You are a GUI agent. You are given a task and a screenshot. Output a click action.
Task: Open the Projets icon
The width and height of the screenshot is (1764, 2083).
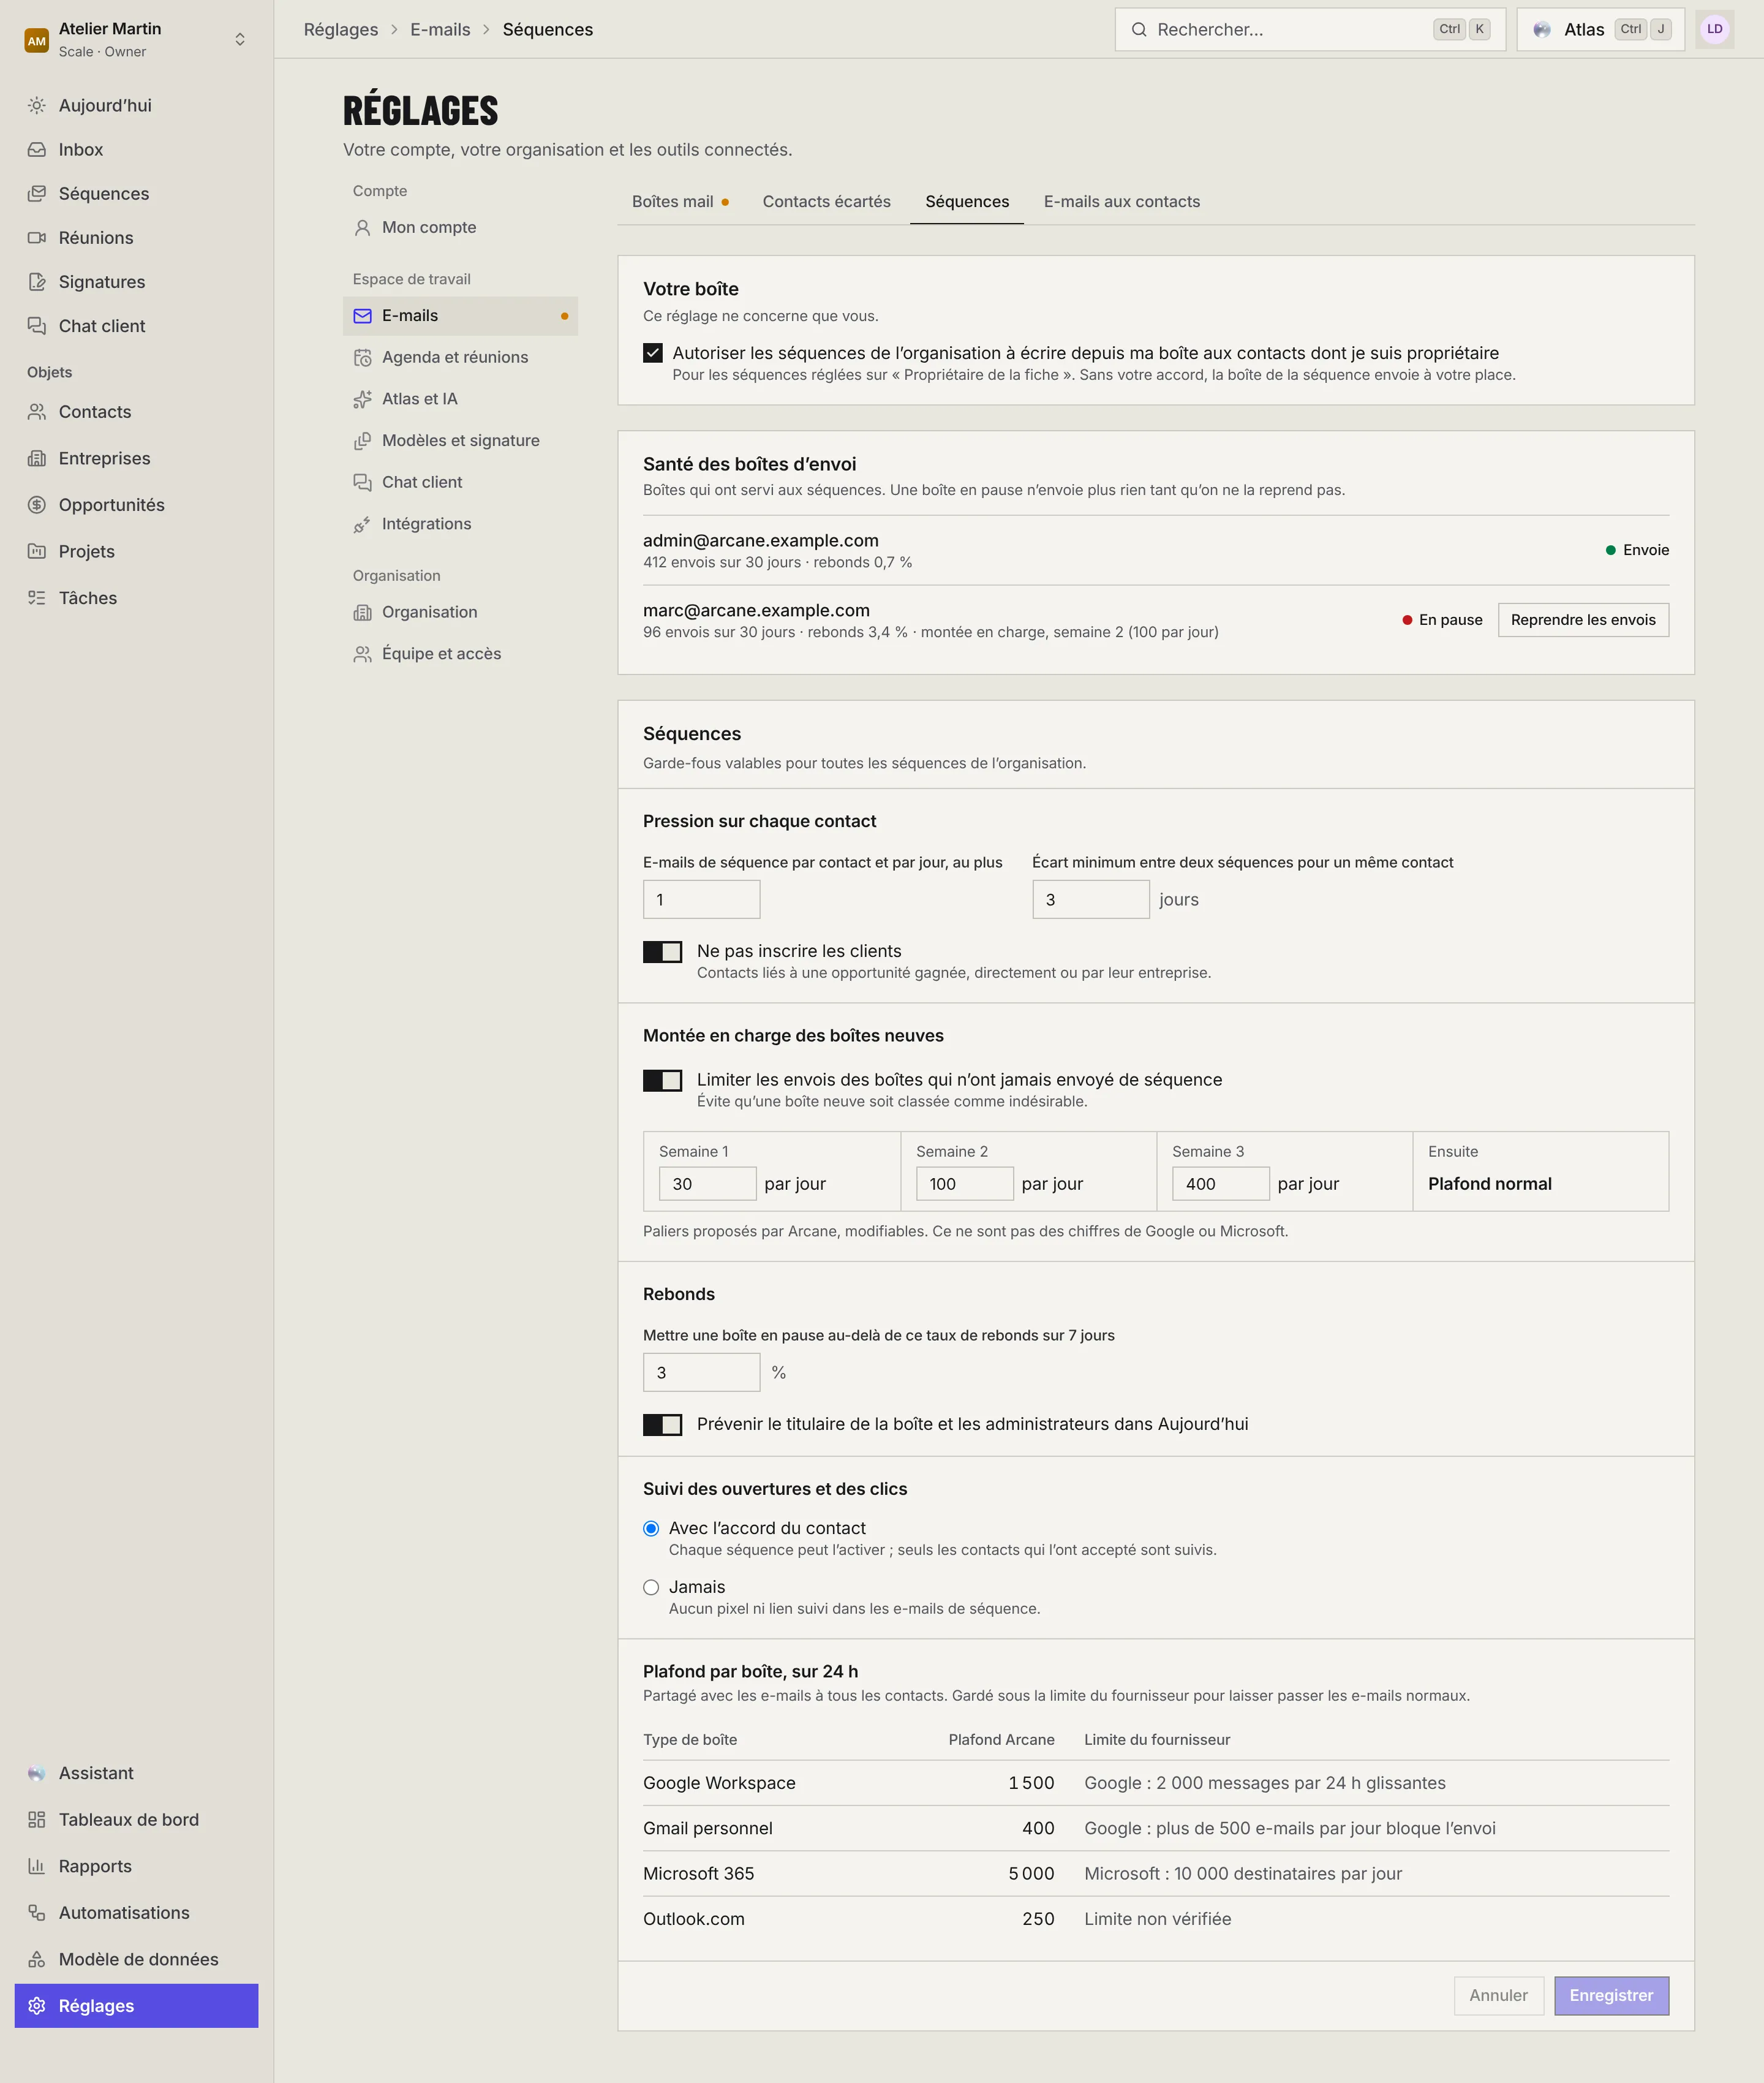point(37,552)
